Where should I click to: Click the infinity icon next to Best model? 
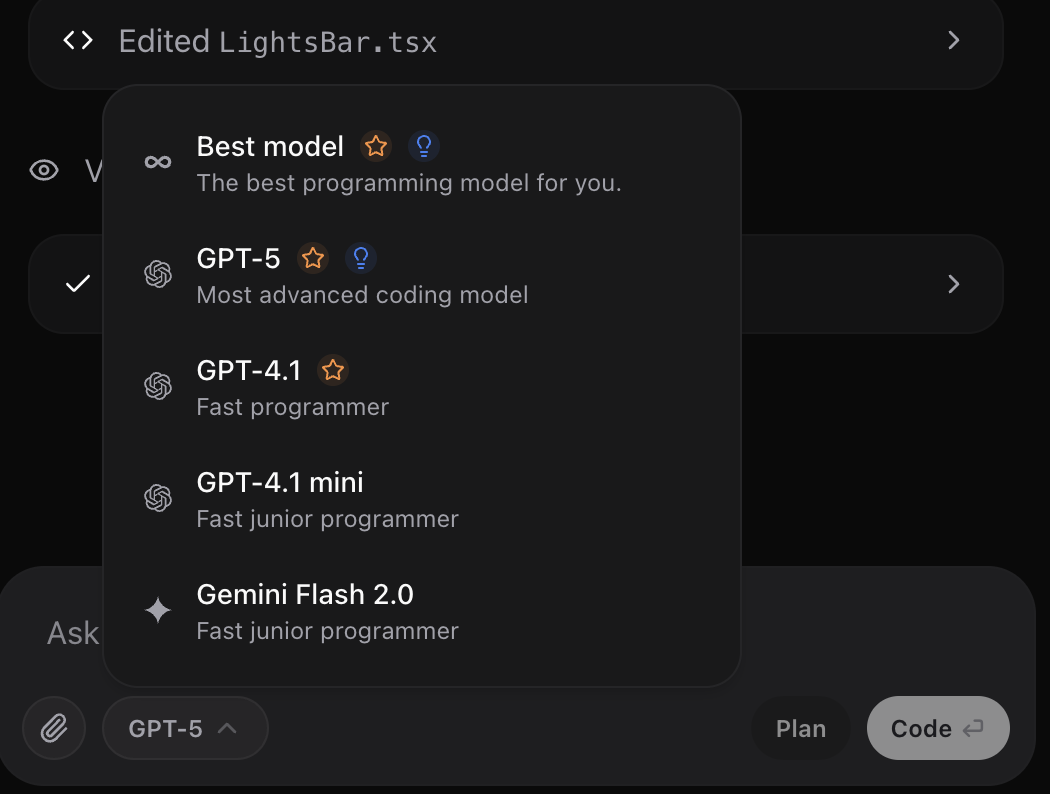click(157, 160)
